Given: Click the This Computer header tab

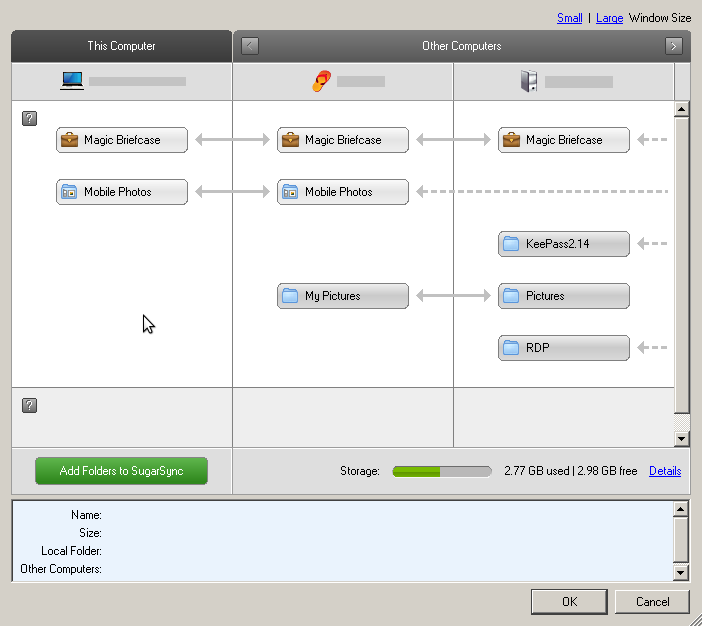Looking at the screenshot, I should point(121,46).
